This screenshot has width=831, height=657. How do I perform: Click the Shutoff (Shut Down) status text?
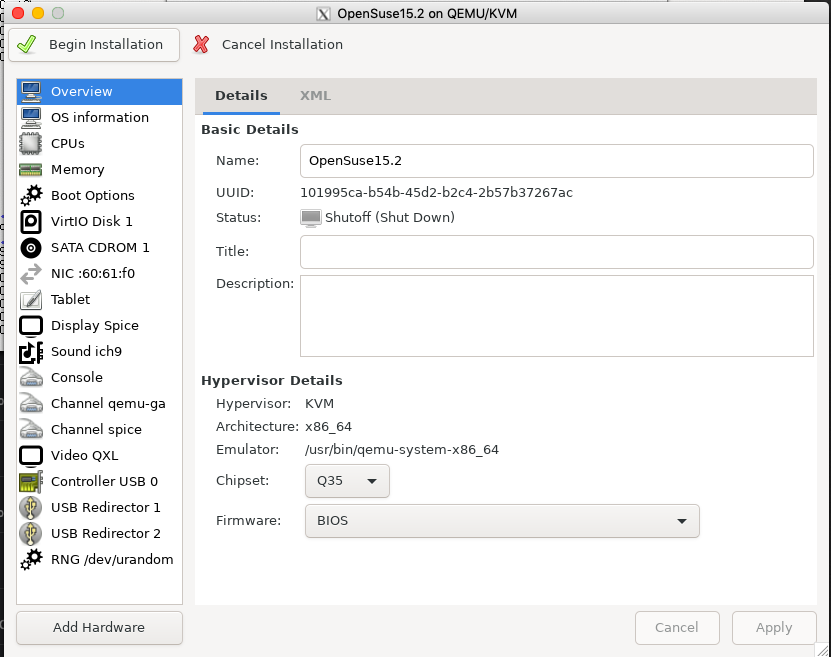[390, 218]
